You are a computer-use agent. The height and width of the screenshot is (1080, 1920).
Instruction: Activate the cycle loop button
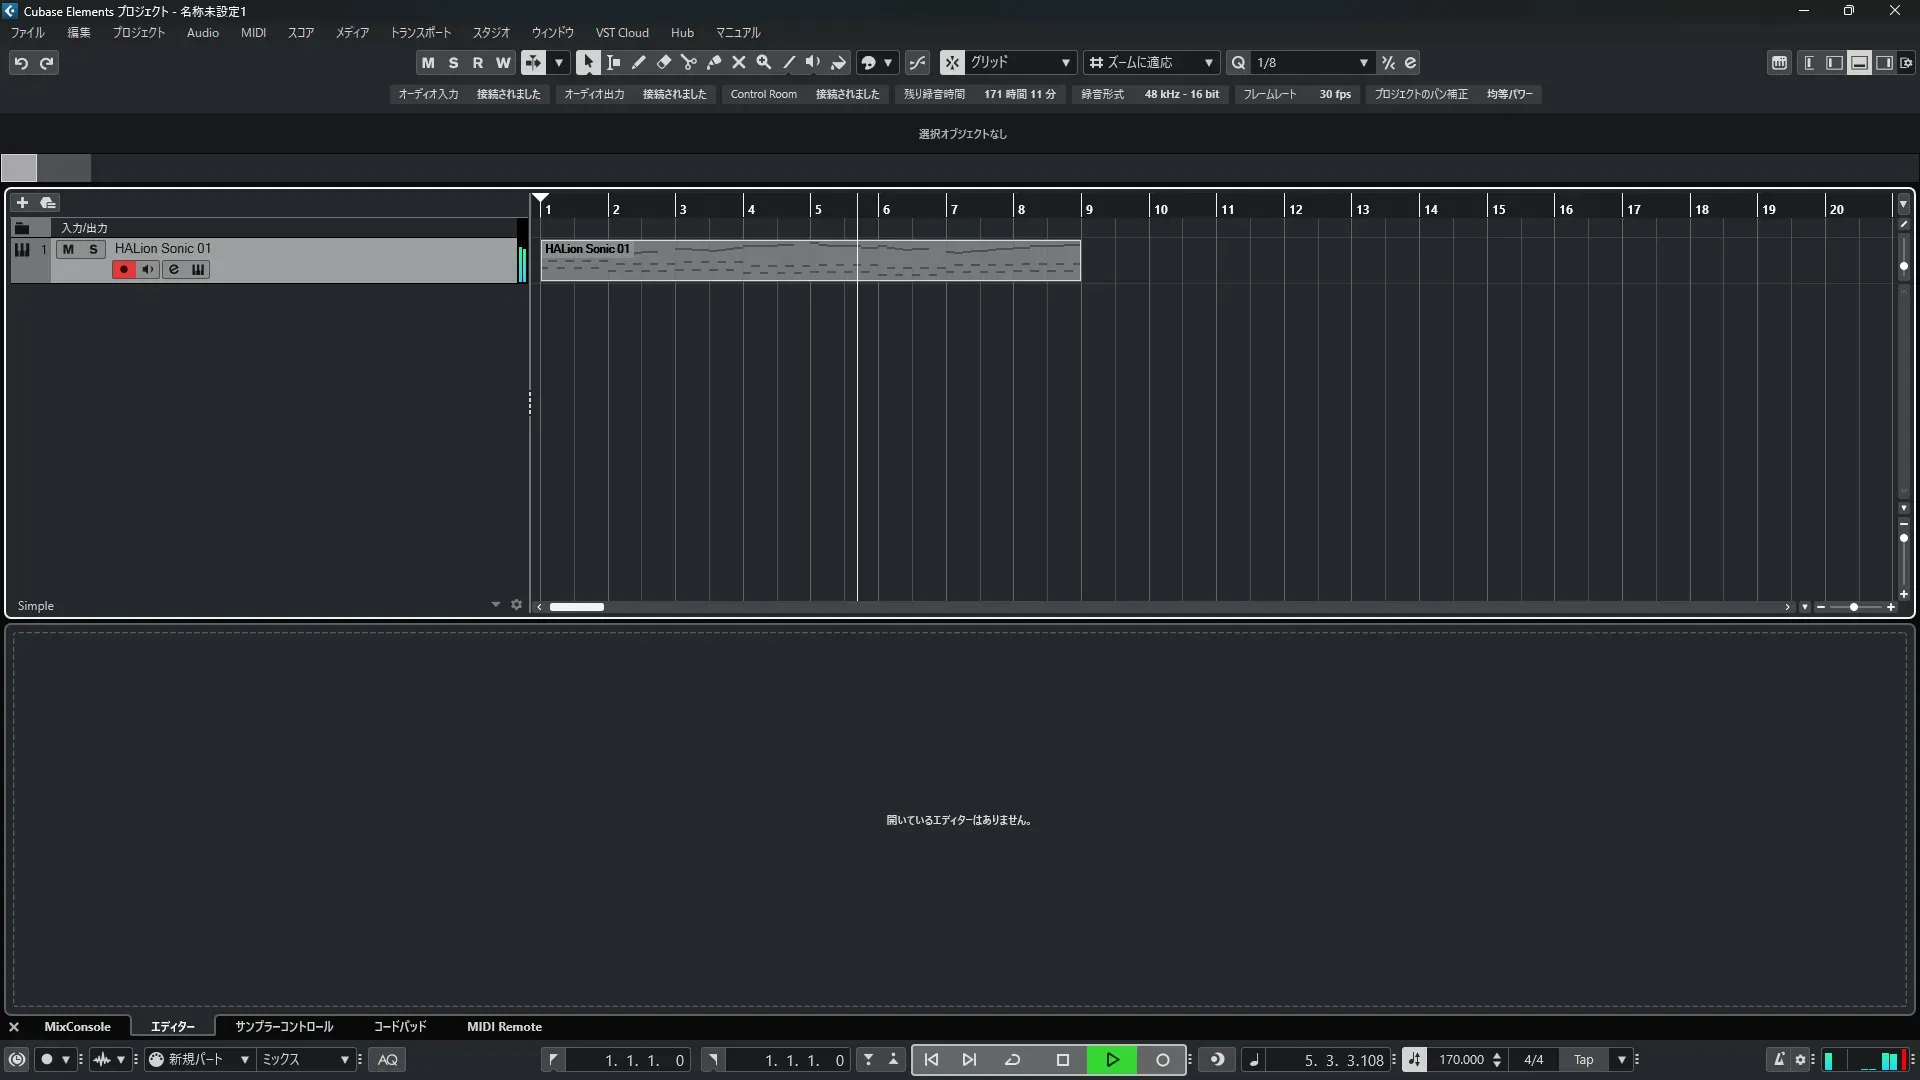point(1012,1059)
